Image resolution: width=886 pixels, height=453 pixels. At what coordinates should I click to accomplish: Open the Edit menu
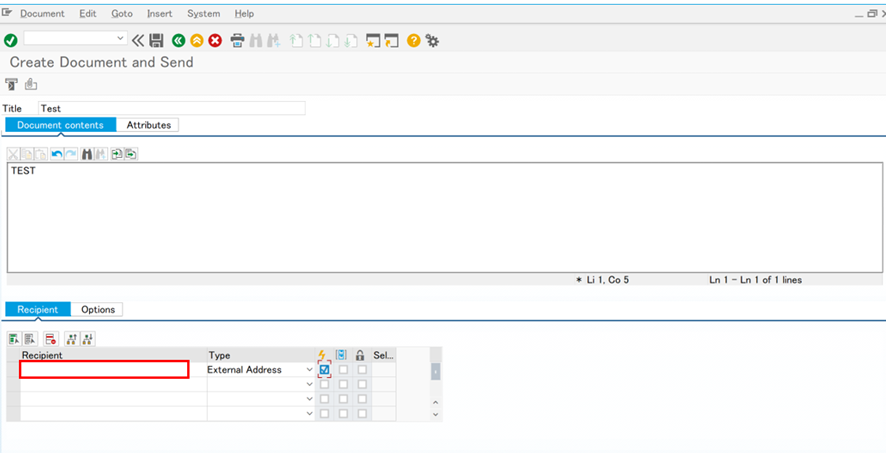pyautogui.click(x=88, y=14)
